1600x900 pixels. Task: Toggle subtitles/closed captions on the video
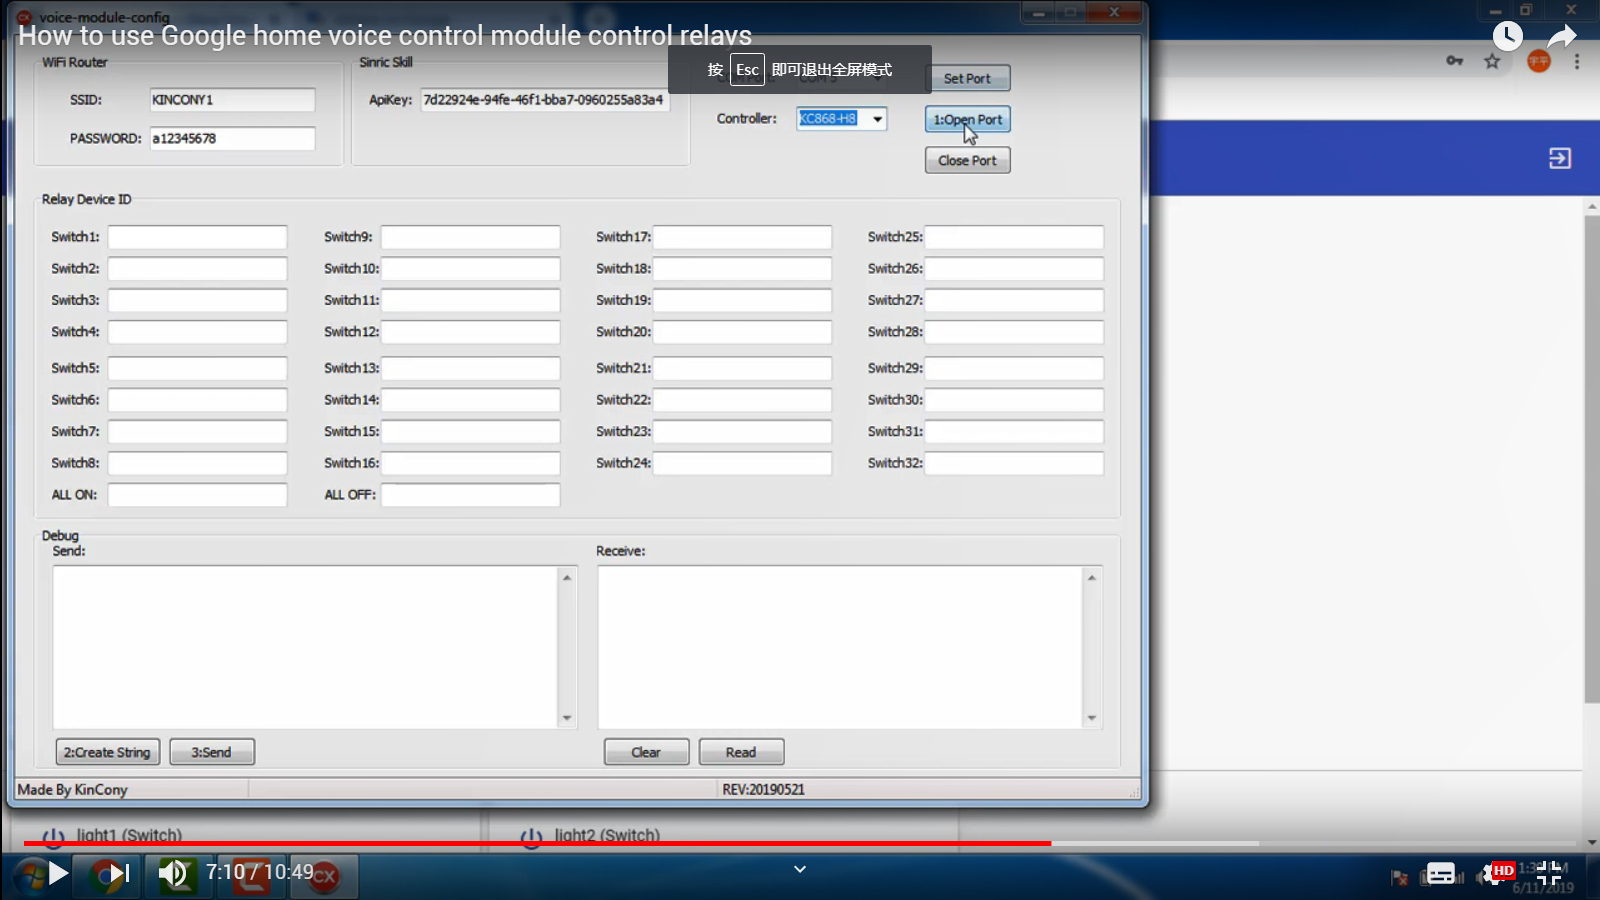(1441, 873)
